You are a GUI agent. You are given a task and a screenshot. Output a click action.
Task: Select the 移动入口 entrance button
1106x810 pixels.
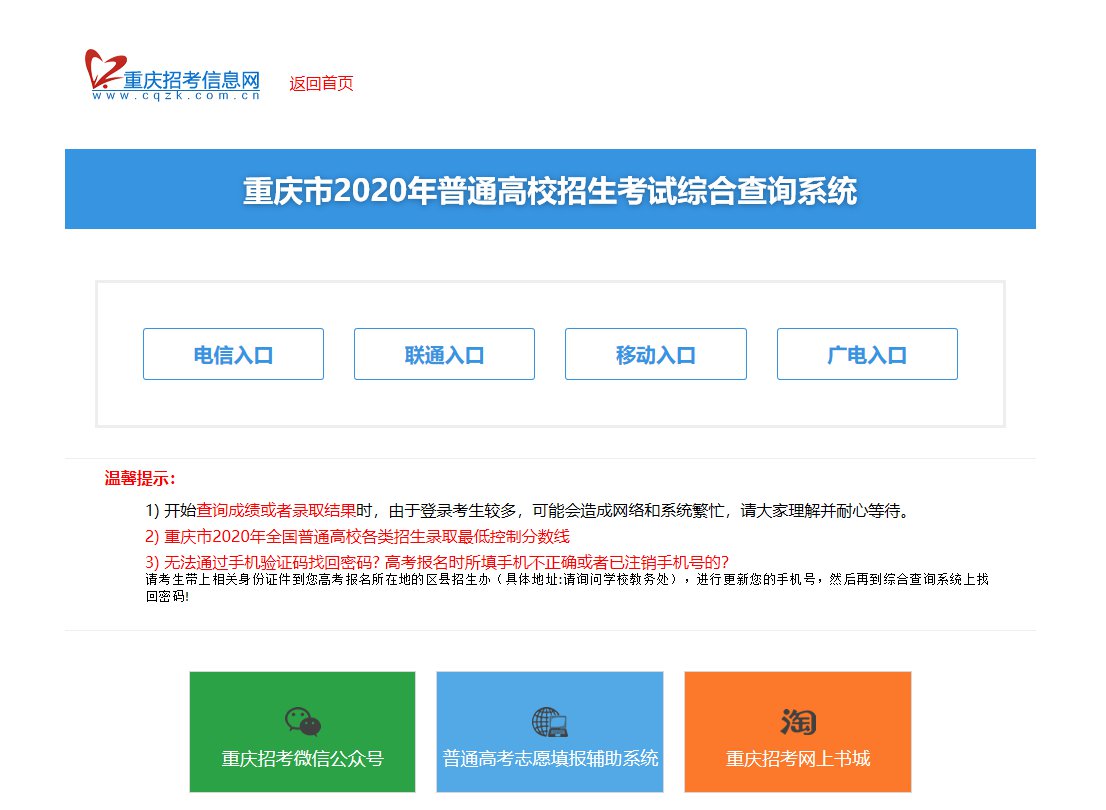pos(655,354)
